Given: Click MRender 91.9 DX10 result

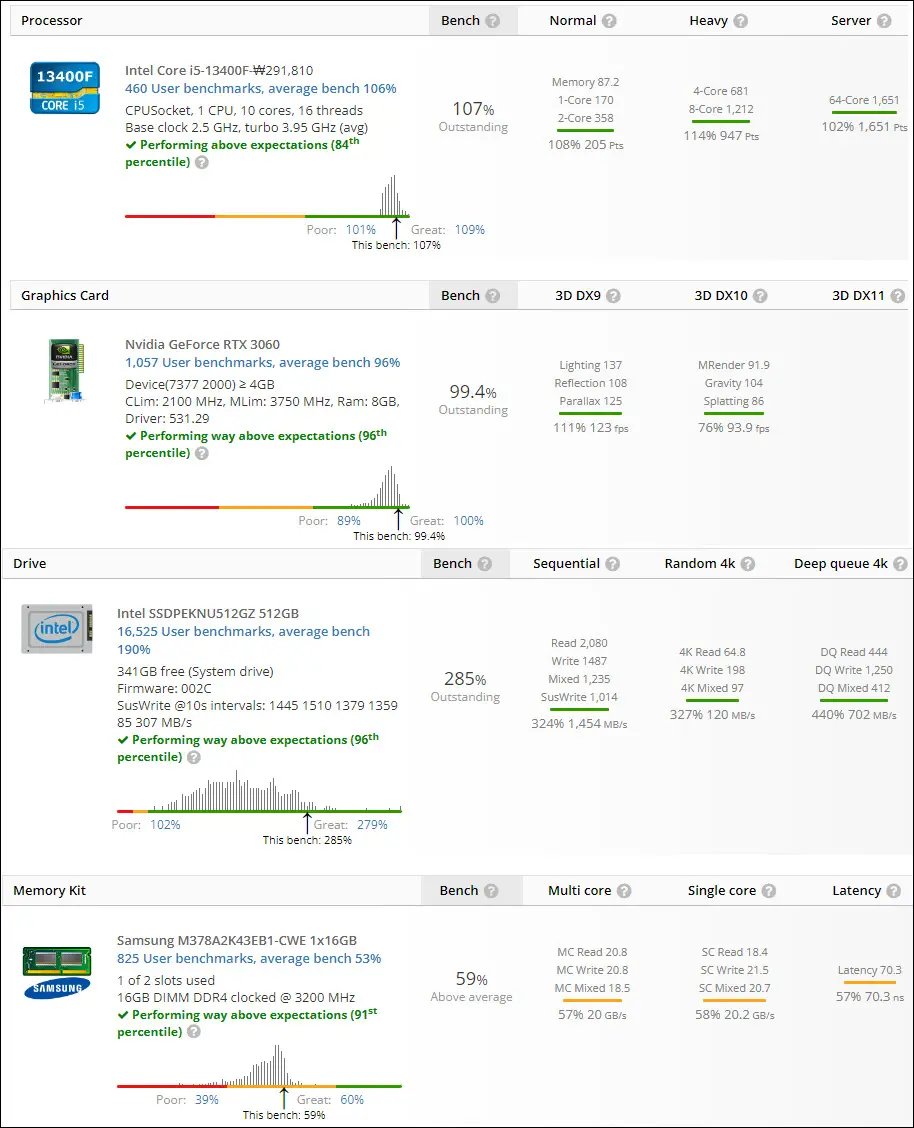Looking at the screenshot, I should (734, 365).
